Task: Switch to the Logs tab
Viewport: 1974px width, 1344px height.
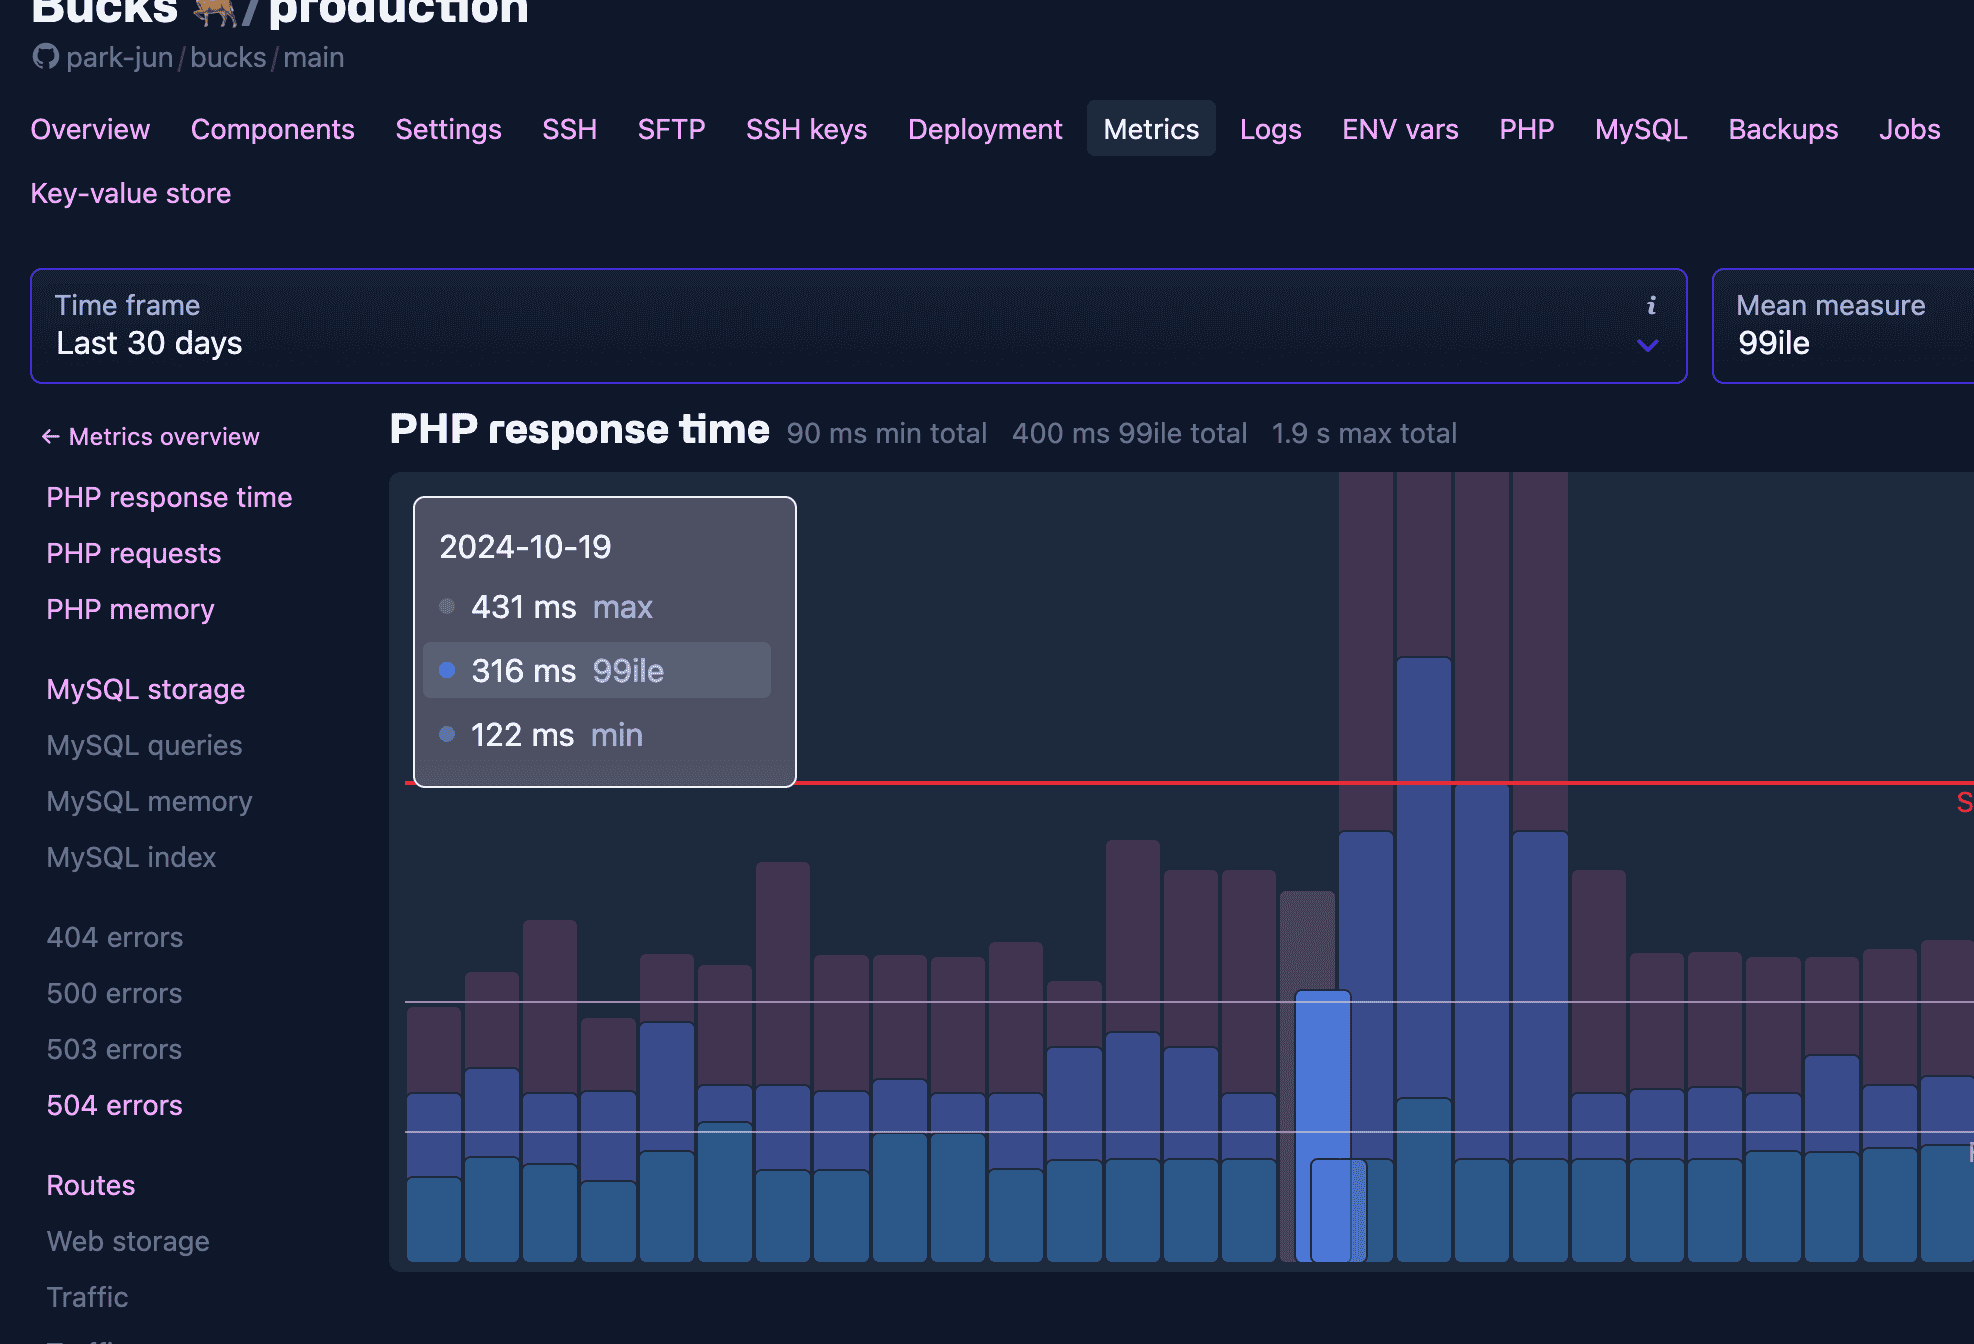Action: coord(1270,128)
